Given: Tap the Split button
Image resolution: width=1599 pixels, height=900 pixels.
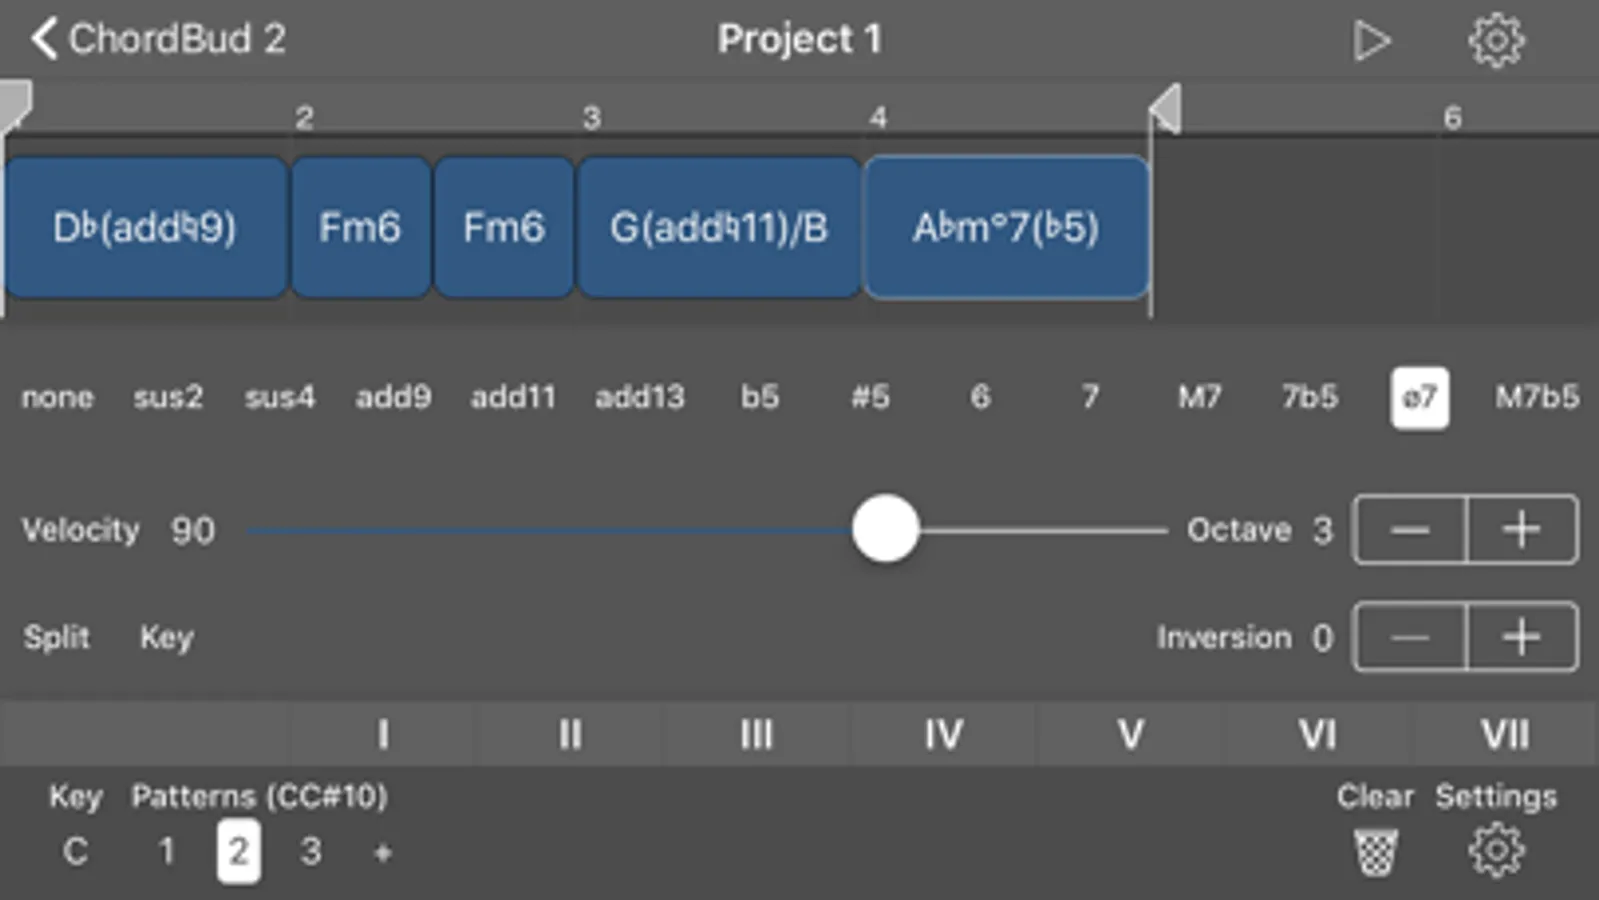Looking at the screenshot, I should coord(56,637).
